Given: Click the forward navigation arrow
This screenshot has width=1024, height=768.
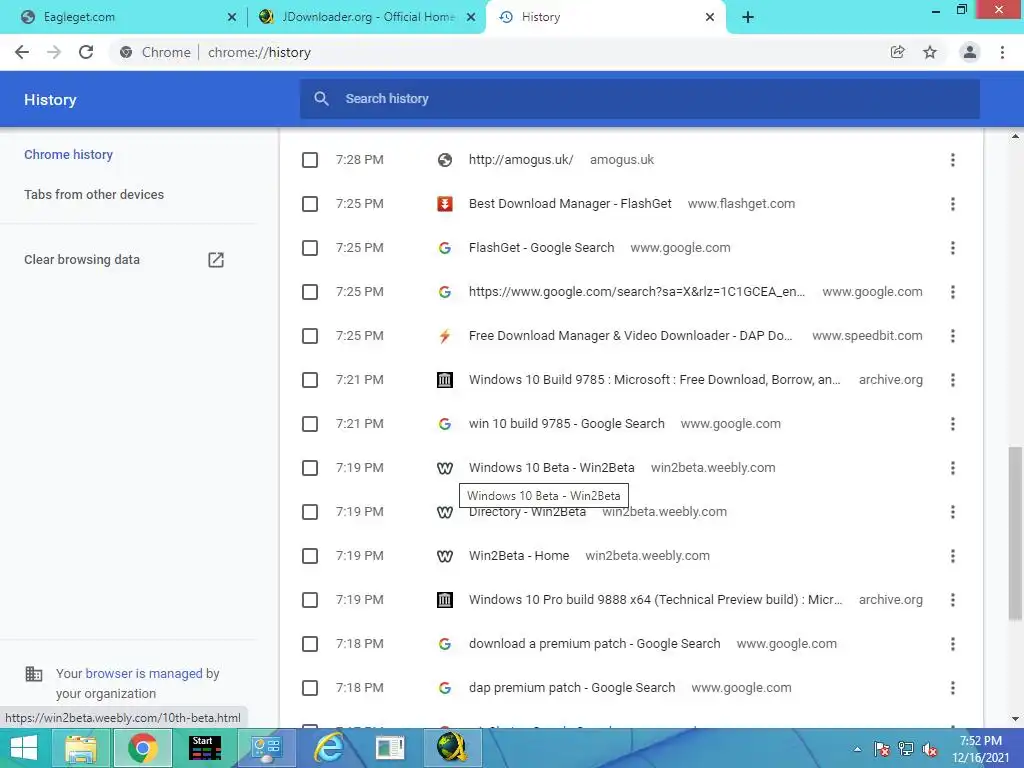Looking at the screenshot, I should coord(54,52).
